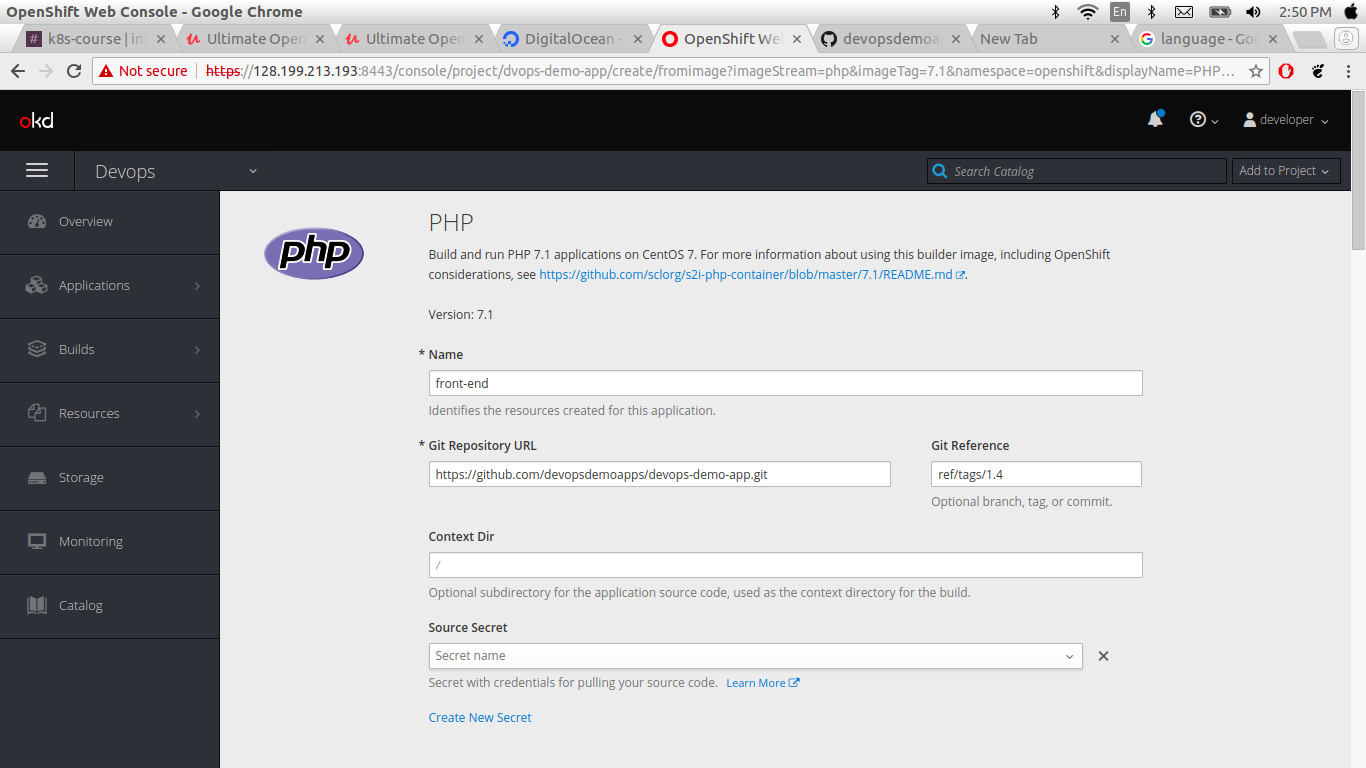
Task: Switch to the k8s-course tab
Action: pos(97,39)
